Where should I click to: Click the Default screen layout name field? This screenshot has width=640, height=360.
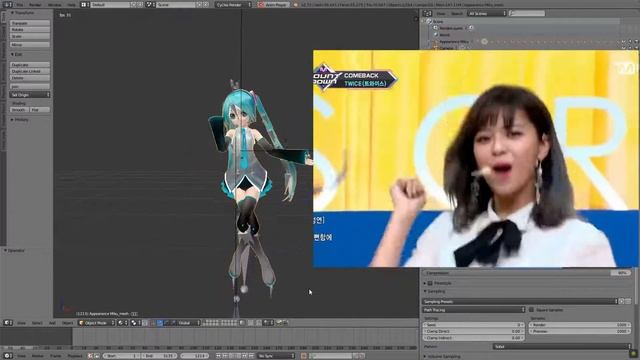pyautogui.click(x=110, y=4)
